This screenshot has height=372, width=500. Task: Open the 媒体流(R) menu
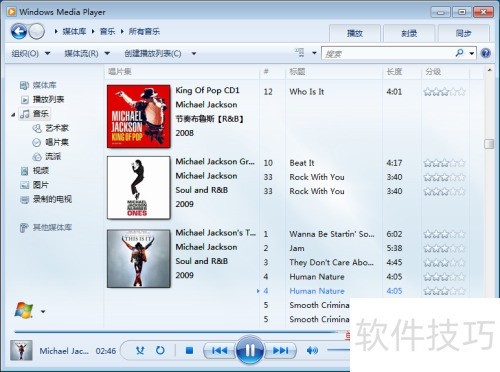point(87,53)
